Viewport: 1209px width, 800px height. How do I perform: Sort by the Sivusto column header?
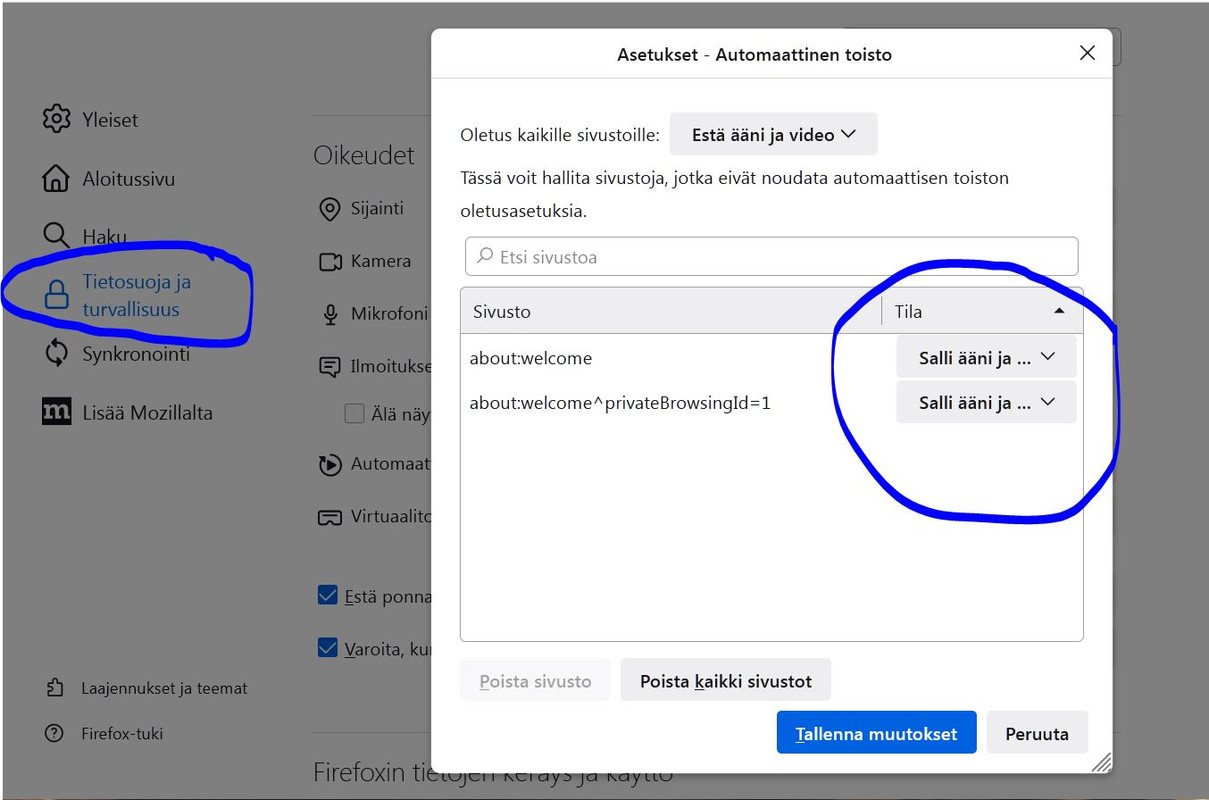[671, 311]
